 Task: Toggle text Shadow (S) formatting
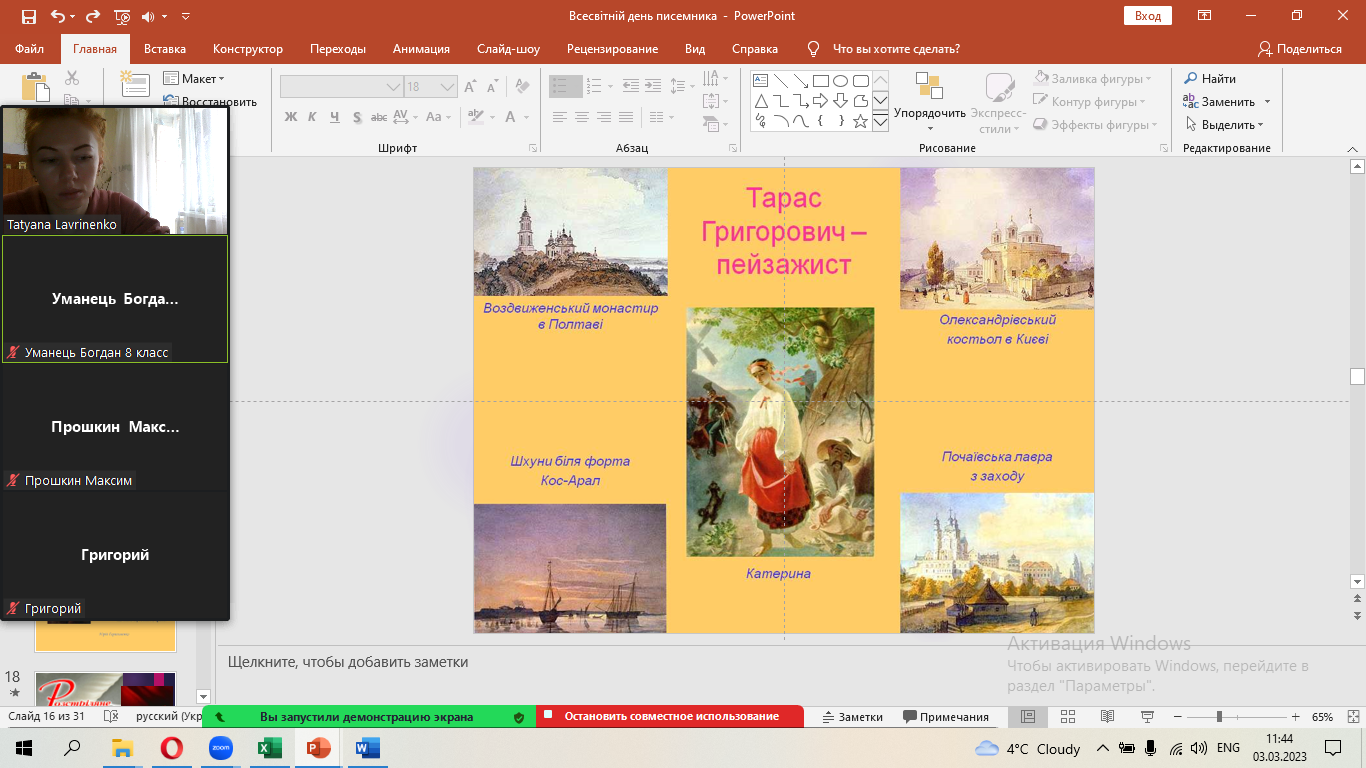pos(356,117)
